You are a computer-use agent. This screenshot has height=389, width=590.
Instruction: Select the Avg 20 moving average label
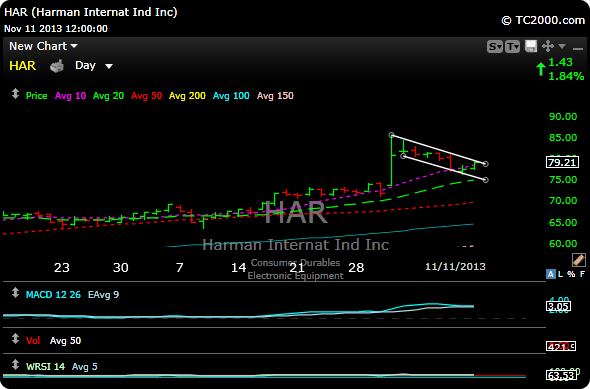point(108,96)
